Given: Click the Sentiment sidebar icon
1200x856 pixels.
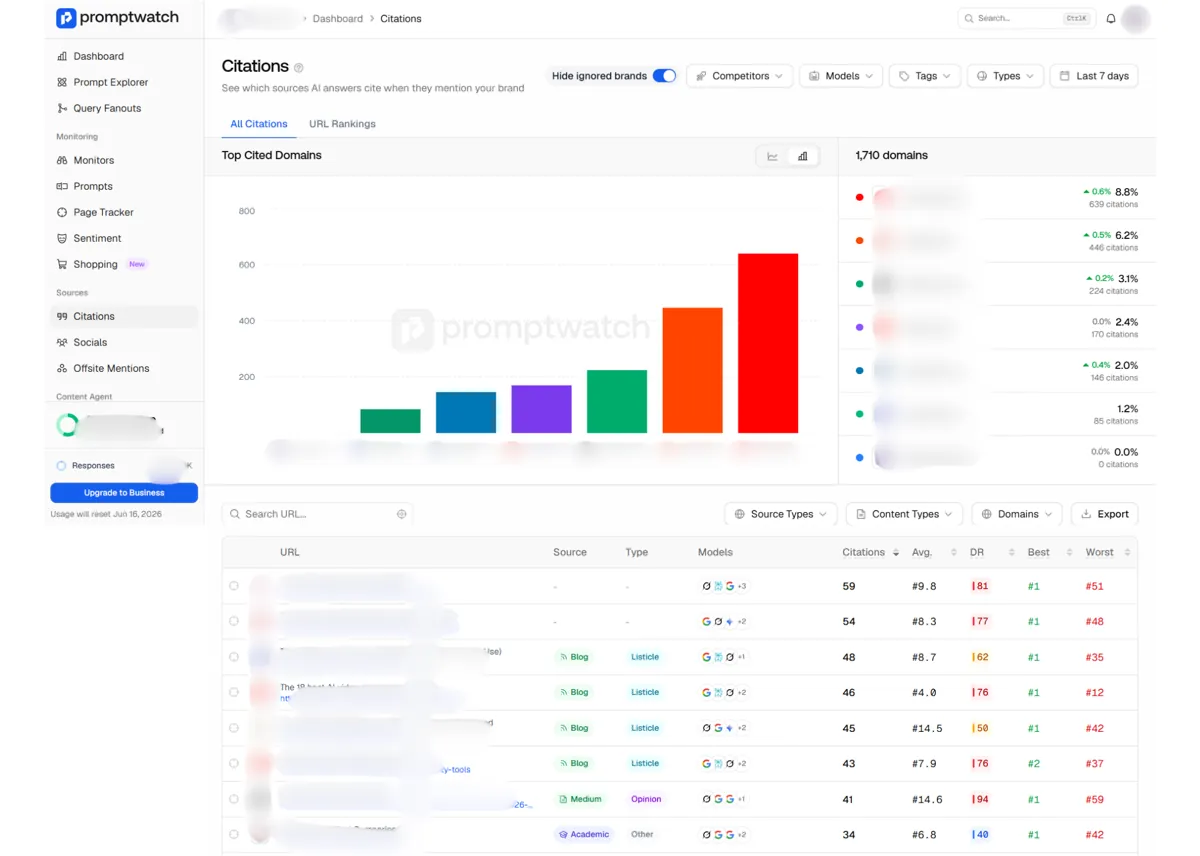Looking at the screenshot, I should click(x=62, y=238).
